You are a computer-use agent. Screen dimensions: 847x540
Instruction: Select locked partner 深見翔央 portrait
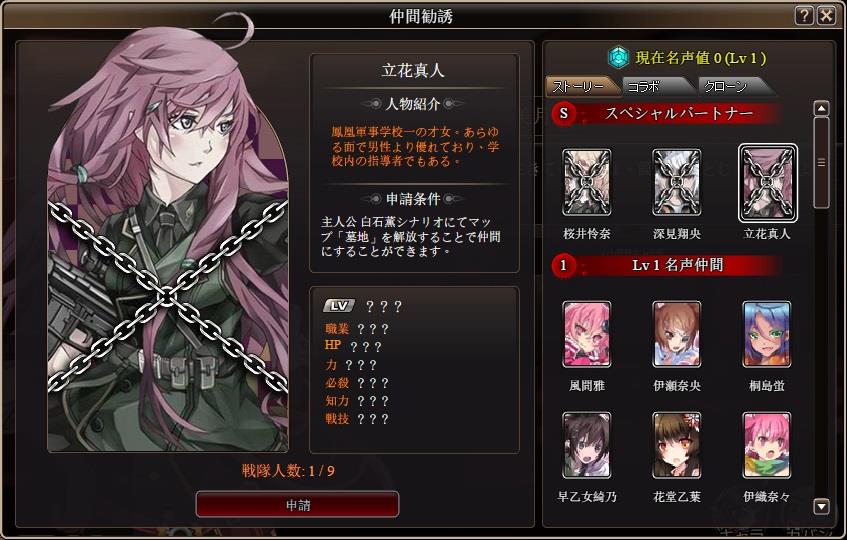677,183
